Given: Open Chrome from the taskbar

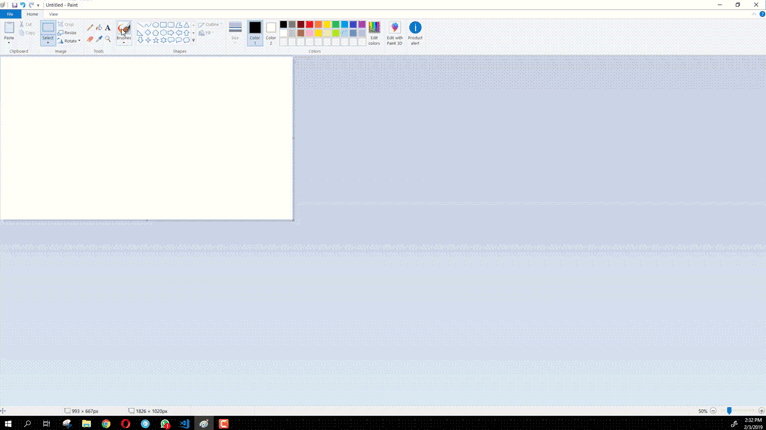Looking at the screenshot, I should click(x=106, y=424).
